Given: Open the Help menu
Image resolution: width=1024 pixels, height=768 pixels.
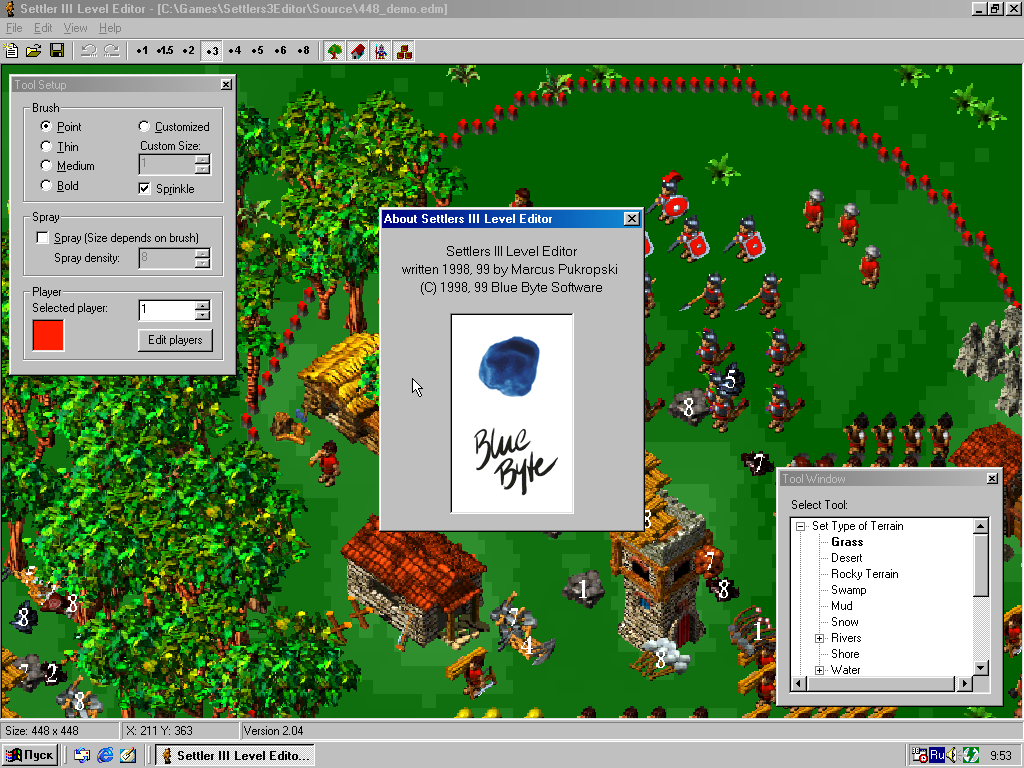Looking at the screenshot, I should [110, 28].
